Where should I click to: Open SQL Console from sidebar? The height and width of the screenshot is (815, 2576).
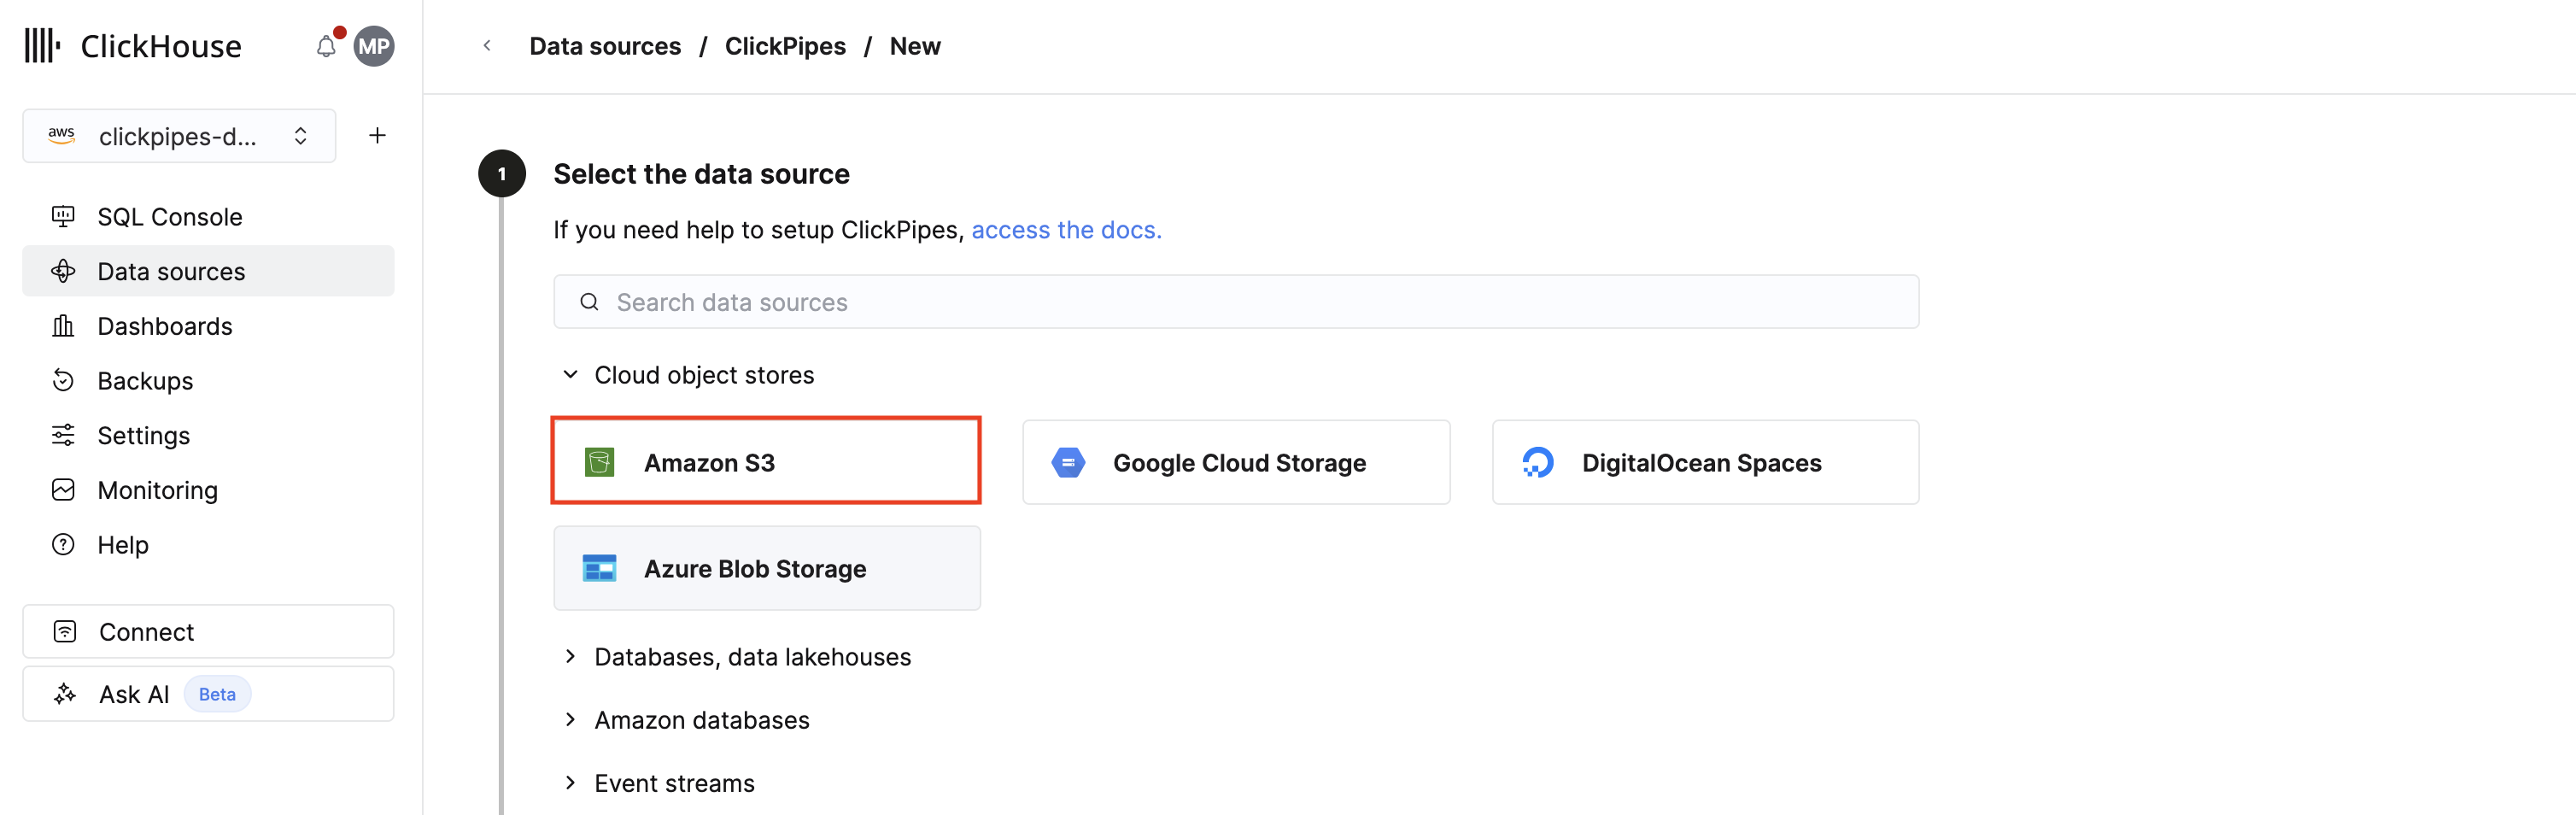coord(169,217)
